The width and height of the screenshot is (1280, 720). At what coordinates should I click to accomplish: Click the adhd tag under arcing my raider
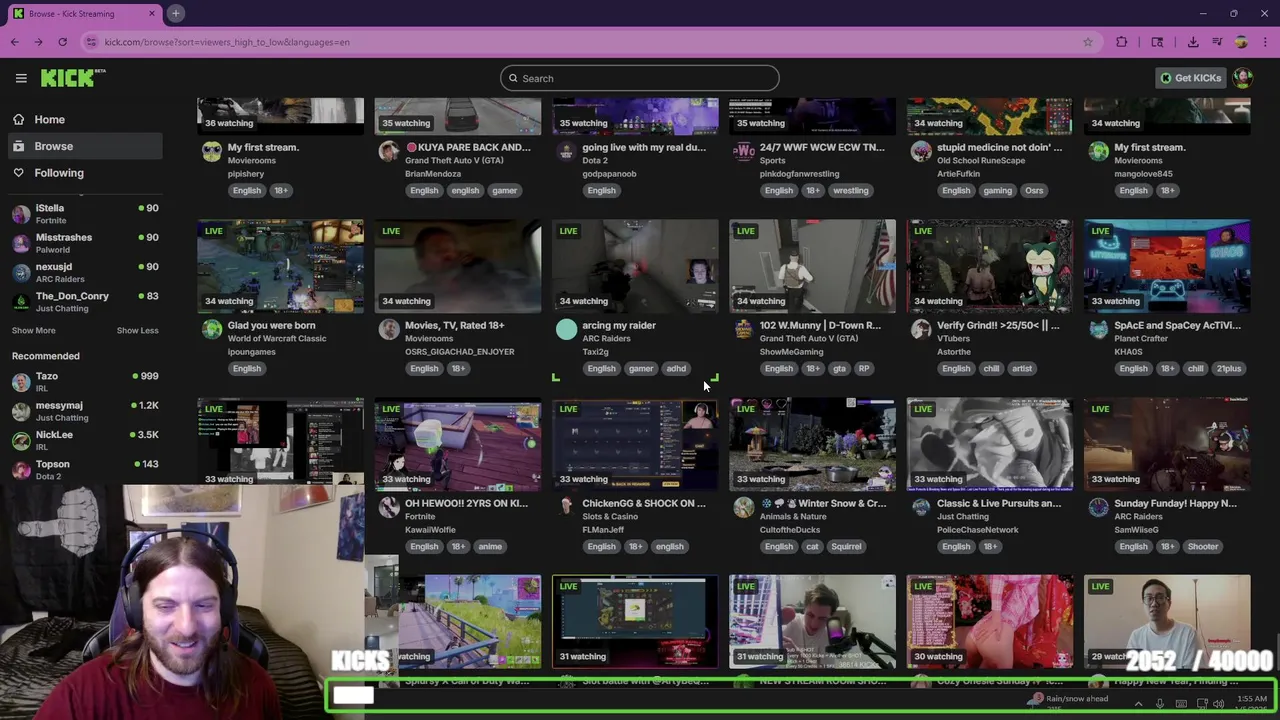point(676,368)
